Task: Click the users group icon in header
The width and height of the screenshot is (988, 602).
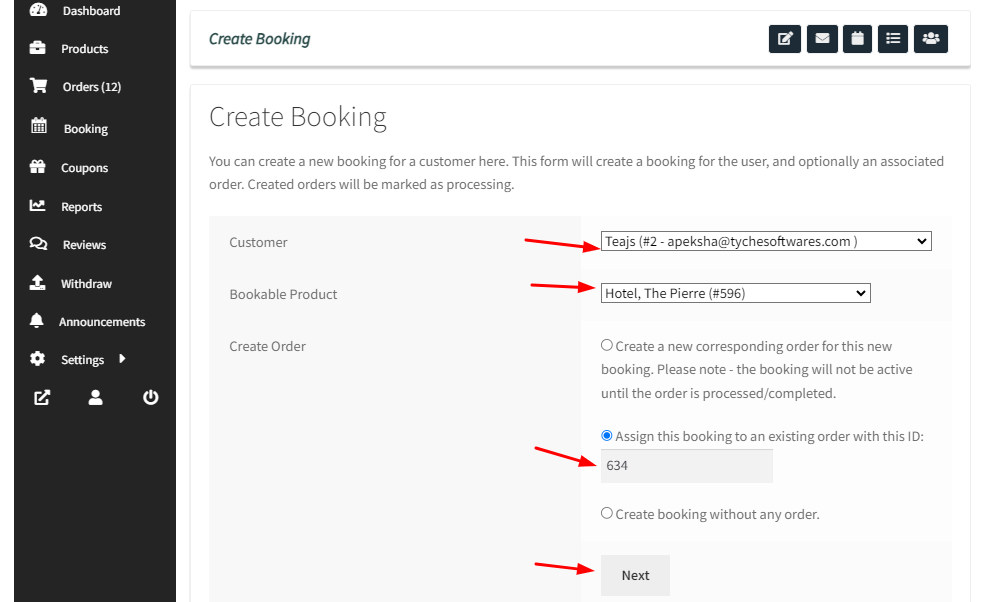Action: coord(931,38)
